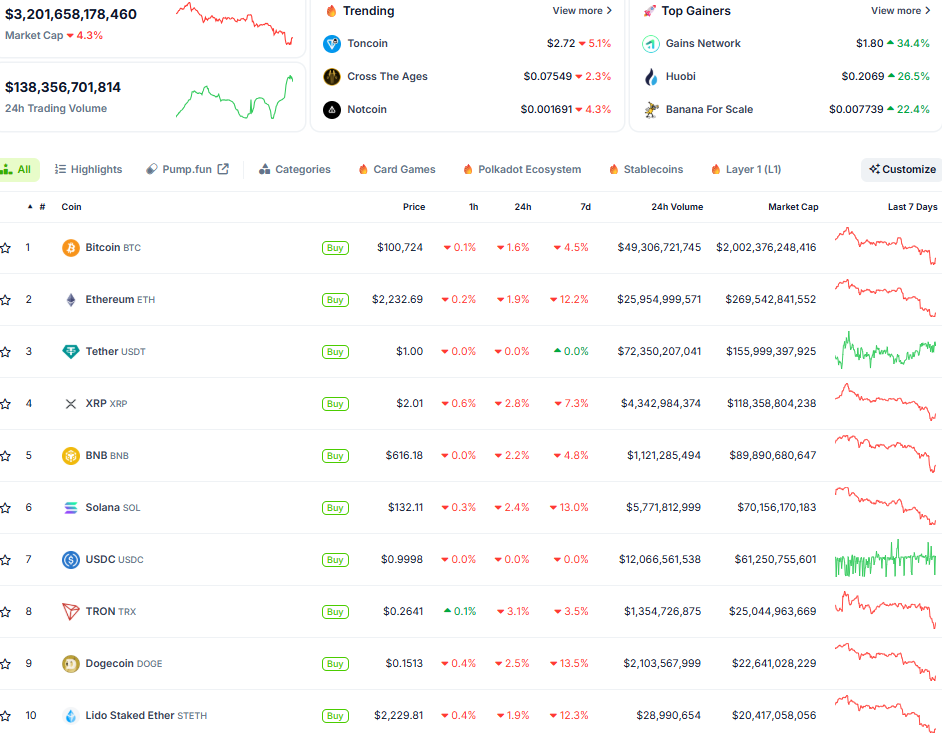
Task: Click the Toncoin icon in Trending
Action: click(332, 43)
